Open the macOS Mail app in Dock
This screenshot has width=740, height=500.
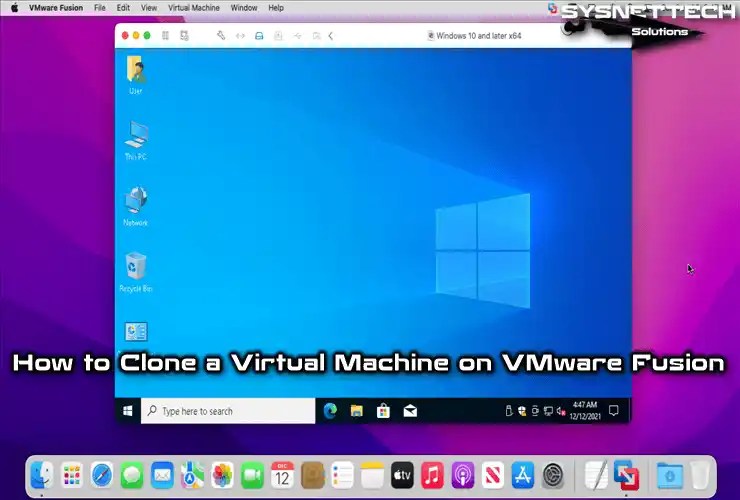tap(162, 475)
